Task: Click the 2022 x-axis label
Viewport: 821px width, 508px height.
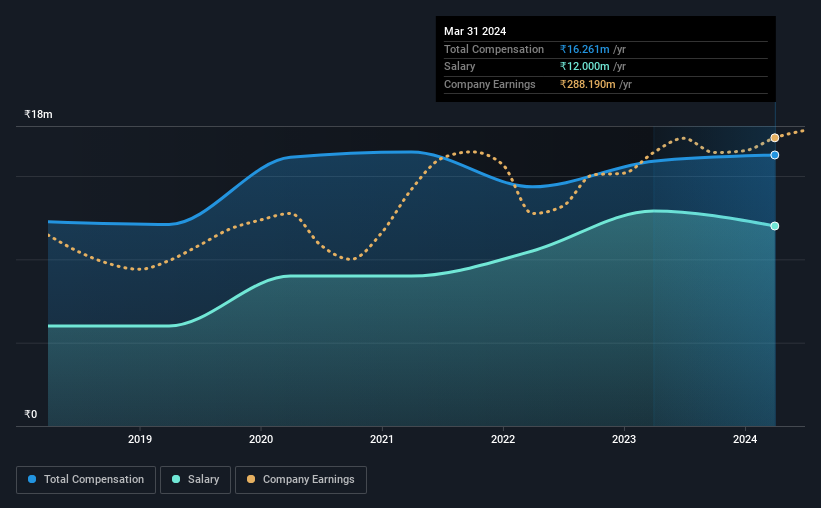Action: click(x=503, y=439)
